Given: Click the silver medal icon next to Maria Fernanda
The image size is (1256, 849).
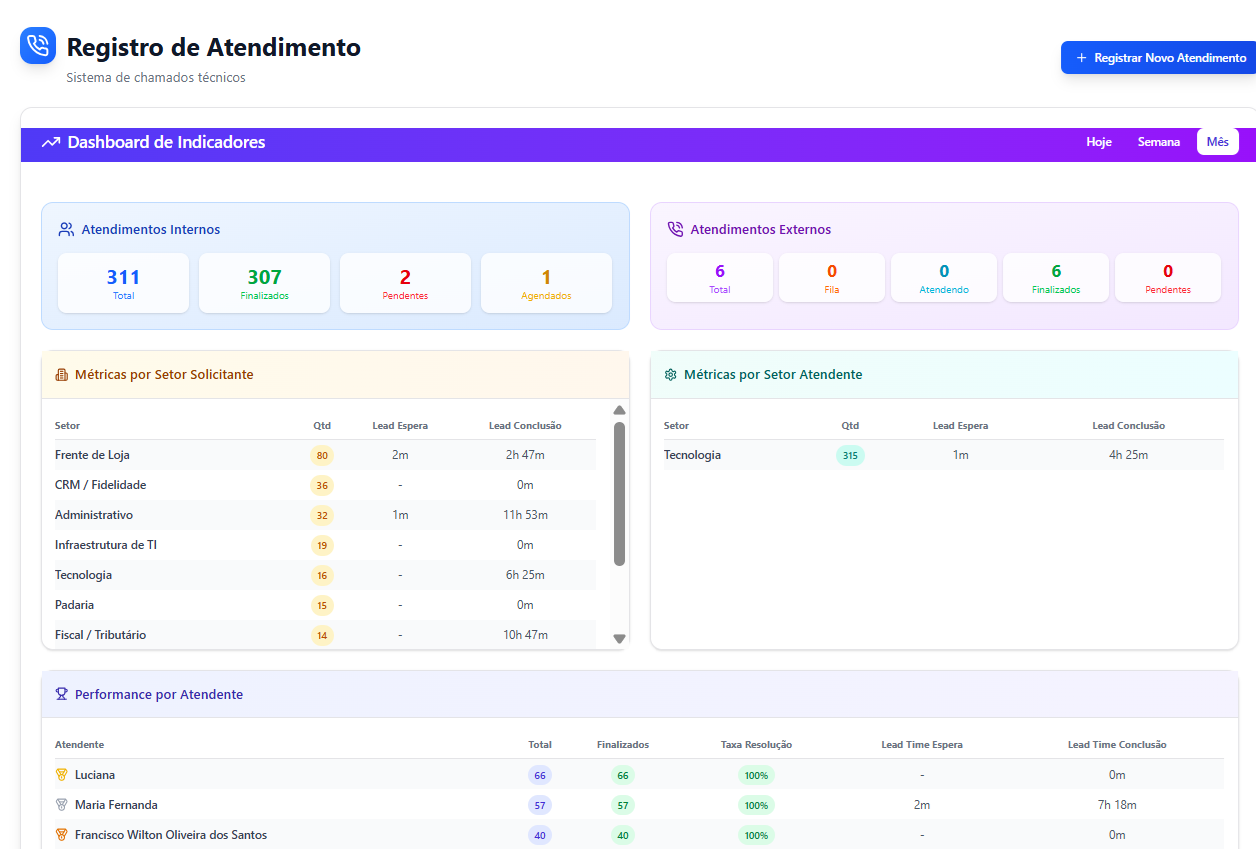Looking at the screenshot, I should (62, 805).
